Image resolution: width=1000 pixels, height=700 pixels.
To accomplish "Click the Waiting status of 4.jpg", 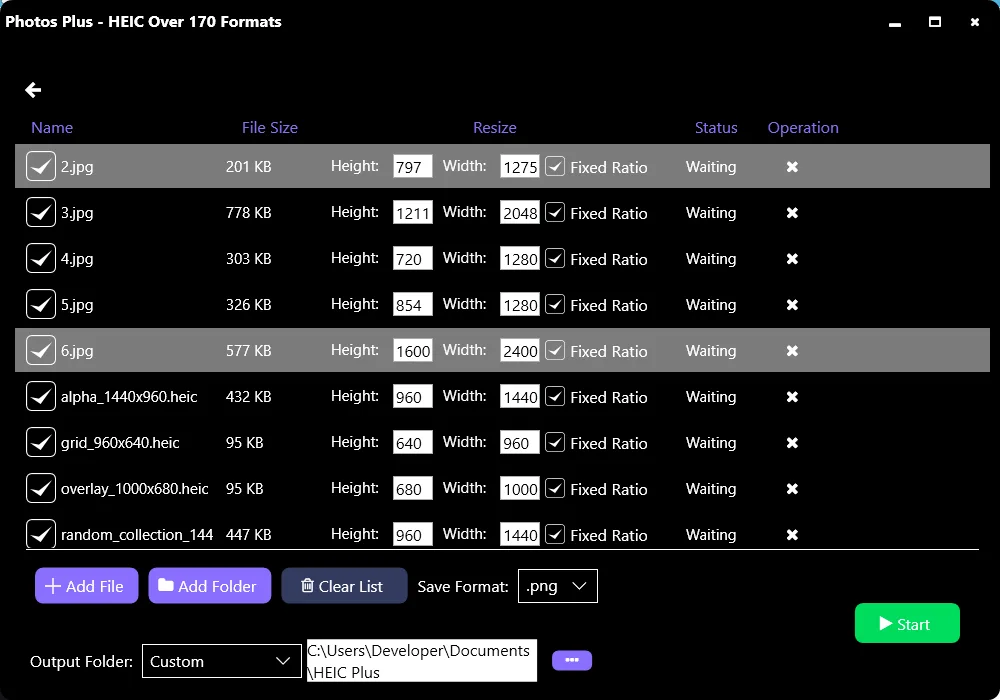I will (x=711, y=258).
